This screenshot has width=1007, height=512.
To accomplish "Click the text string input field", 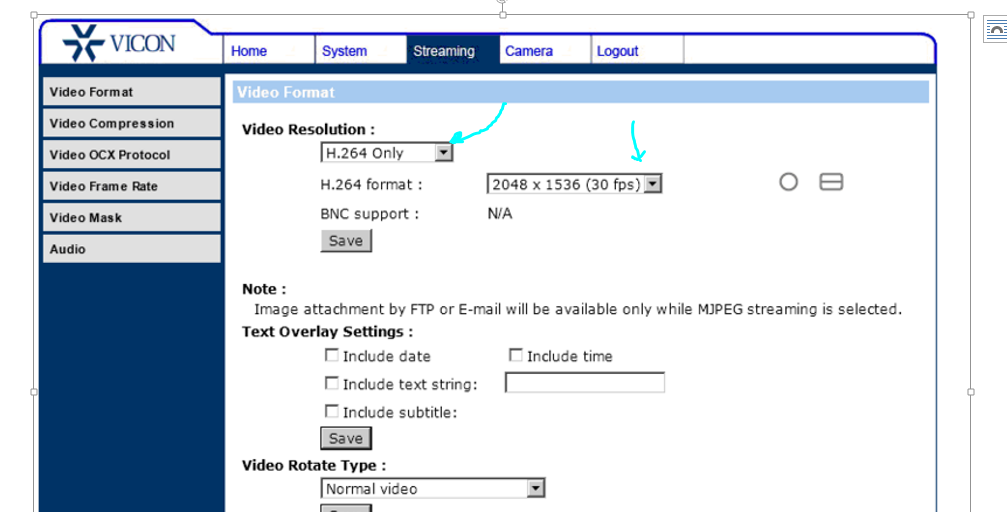I will coord(584,383).
